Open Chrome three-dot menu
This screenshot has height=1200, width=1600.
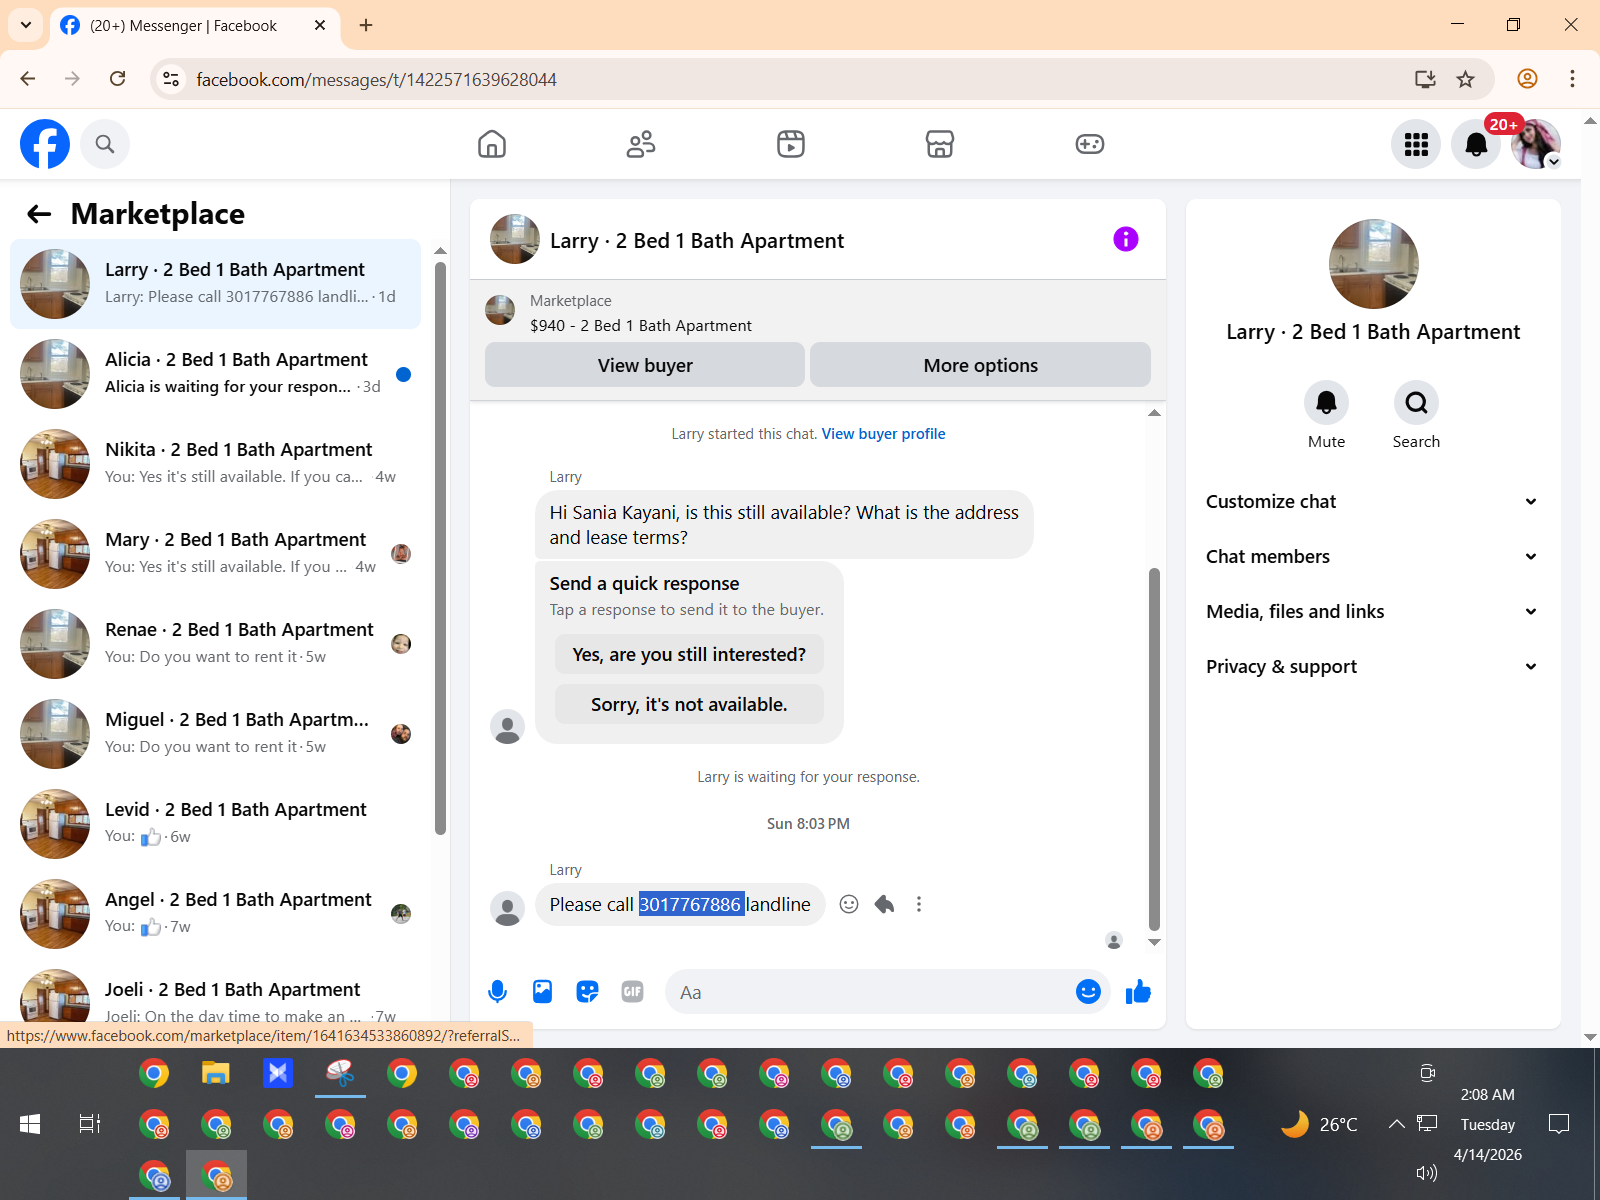[x=1572, y=79]
